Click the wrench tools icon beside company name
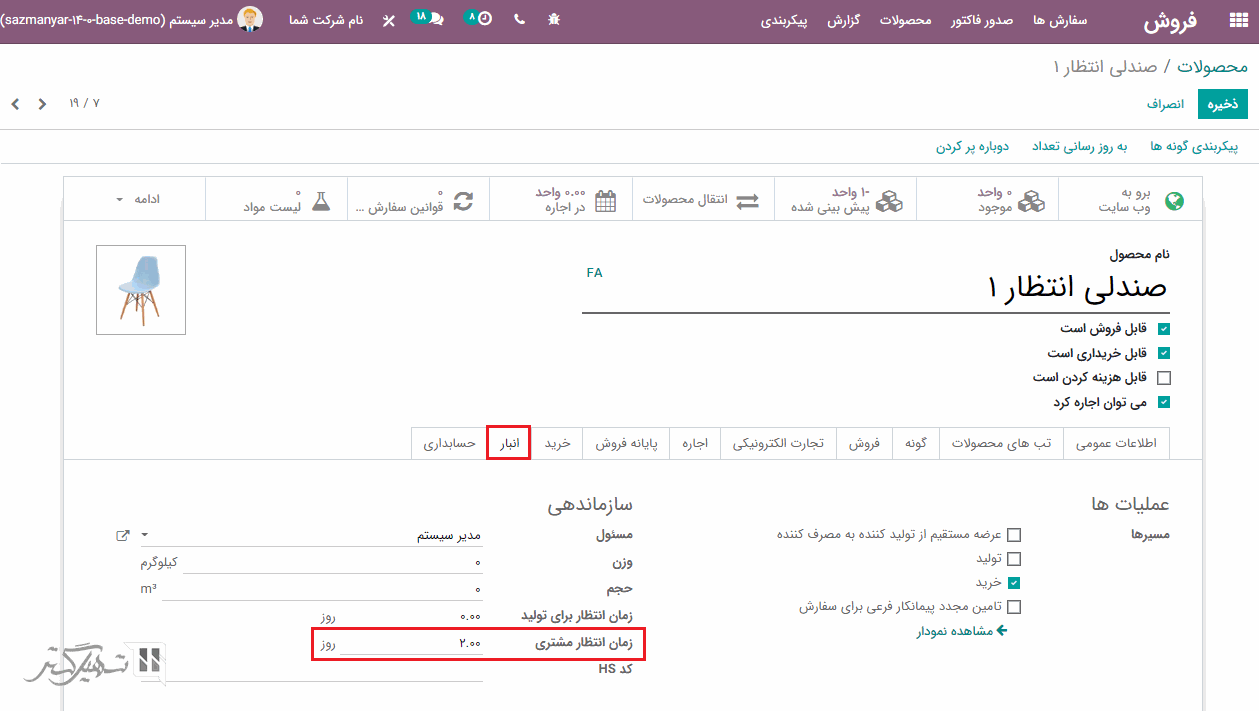1259x711 pixels. click(389, 20)
